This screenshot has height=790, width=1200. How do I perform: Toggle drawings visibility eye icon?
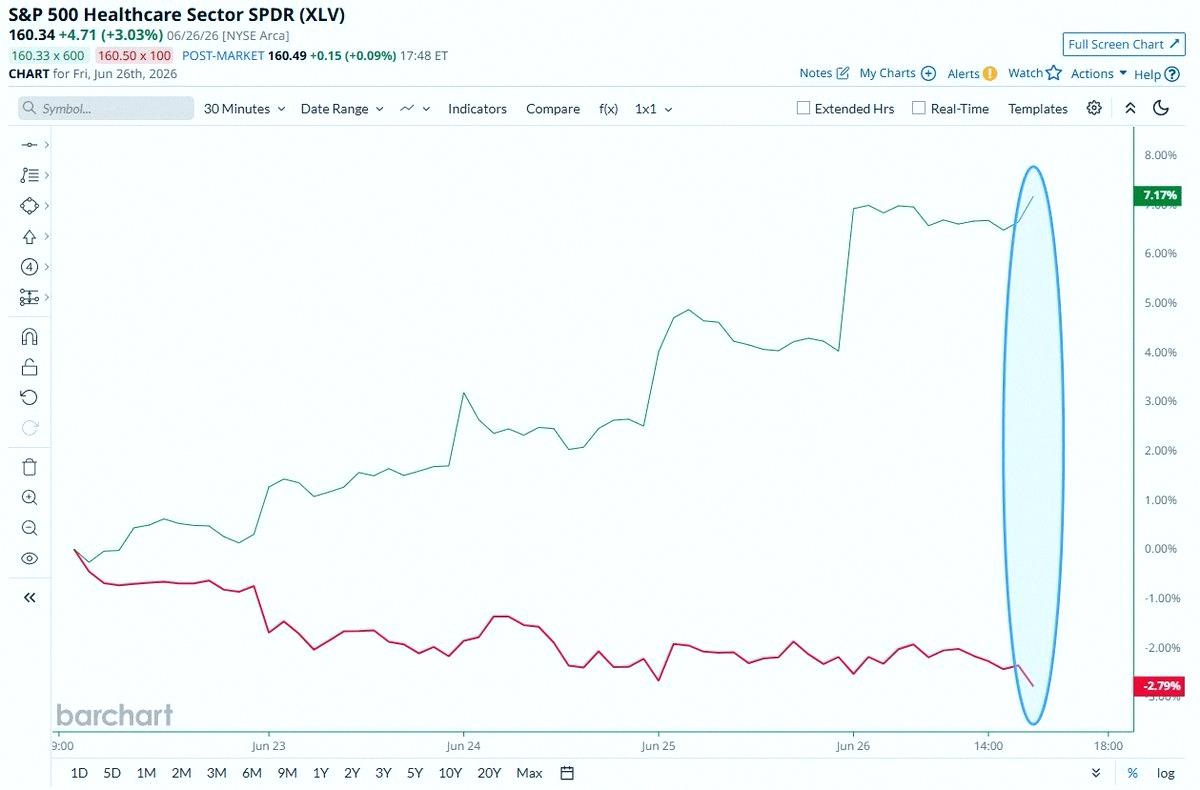click(x=29, y=559)
